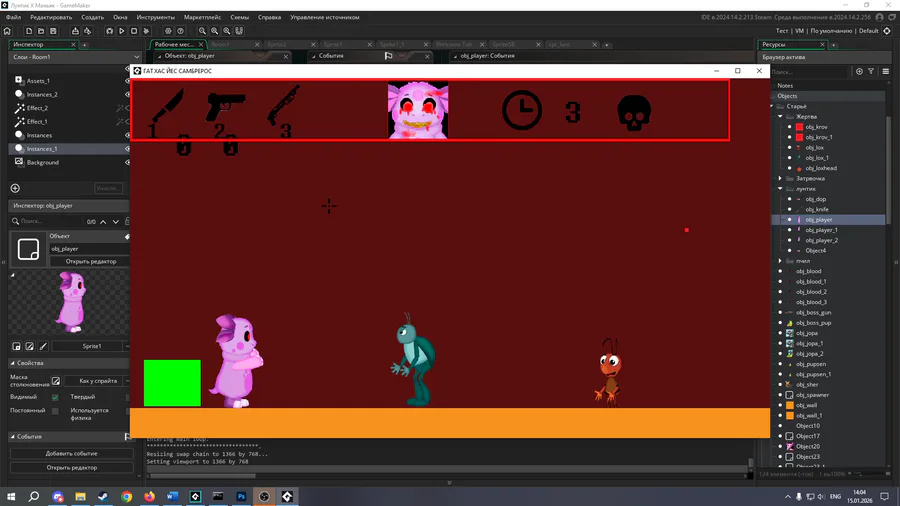Stop the running game via stop icon
The width and height of the screenshot is (900, 506).
point(134,31)
